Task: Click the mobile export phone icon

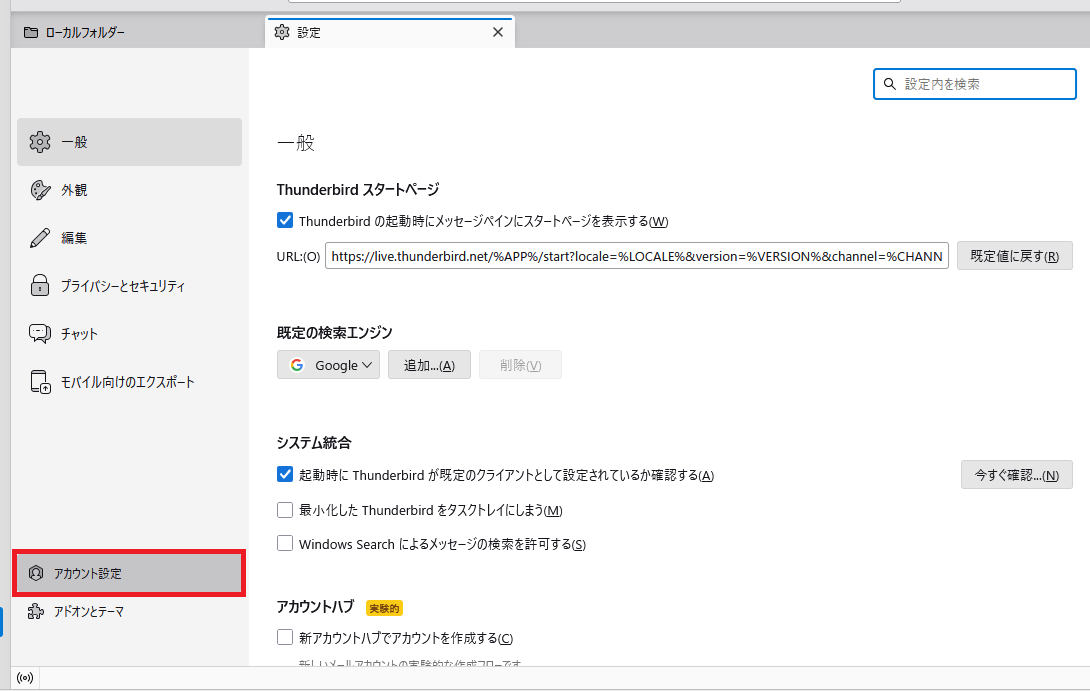Action: [40, 382]
